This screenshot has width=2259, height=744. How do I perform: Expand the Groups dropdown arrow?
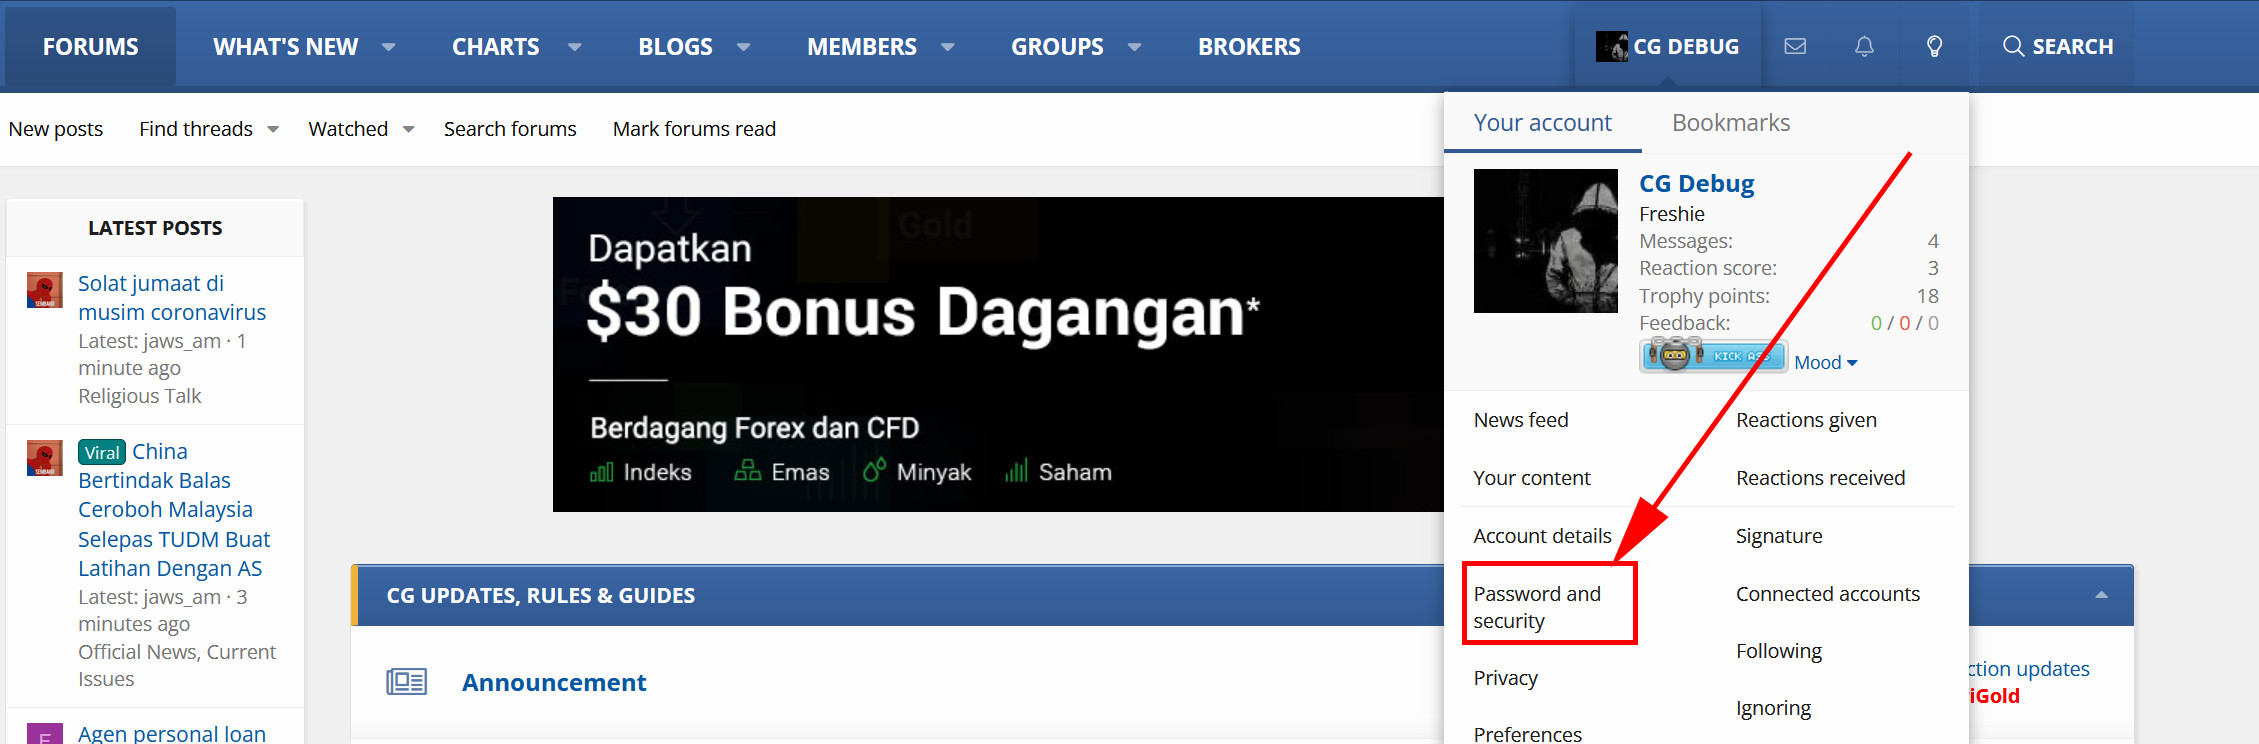coord(1135,47)
